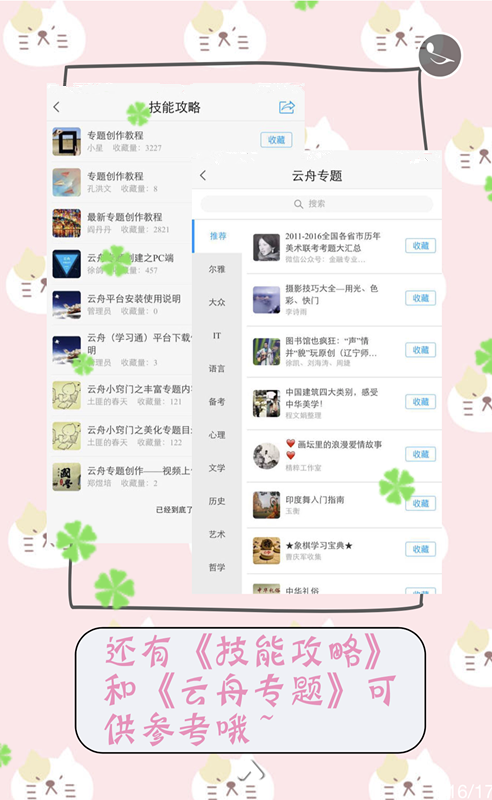Open the 象棋学习宝典 thumbnail
This screenshot has width=492, height=800.
pyautogui.click(x=266, y=550)
